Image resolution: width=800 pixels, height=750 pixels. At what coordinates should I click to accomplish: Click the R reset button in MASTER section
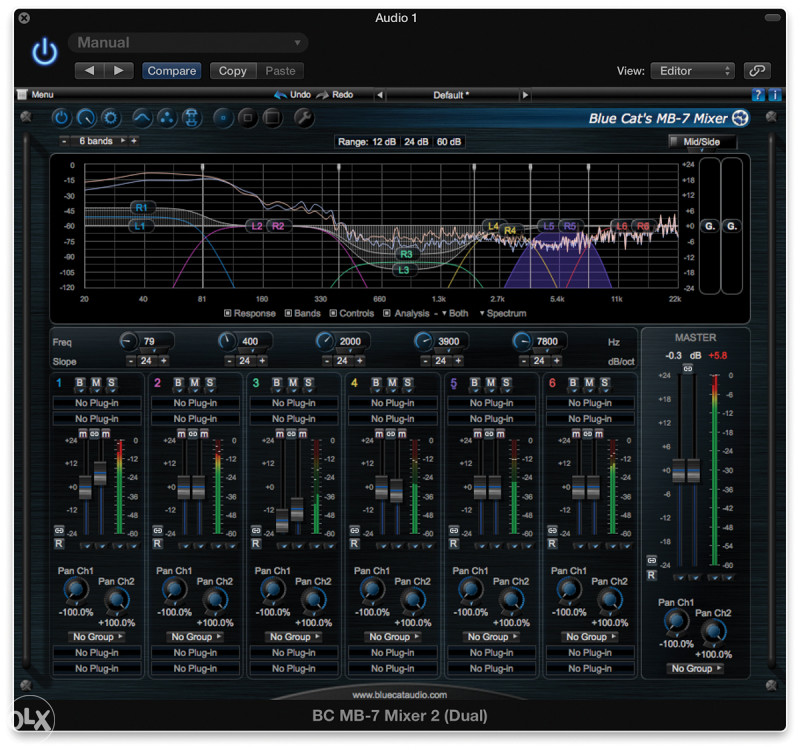(x=652, y=576)
